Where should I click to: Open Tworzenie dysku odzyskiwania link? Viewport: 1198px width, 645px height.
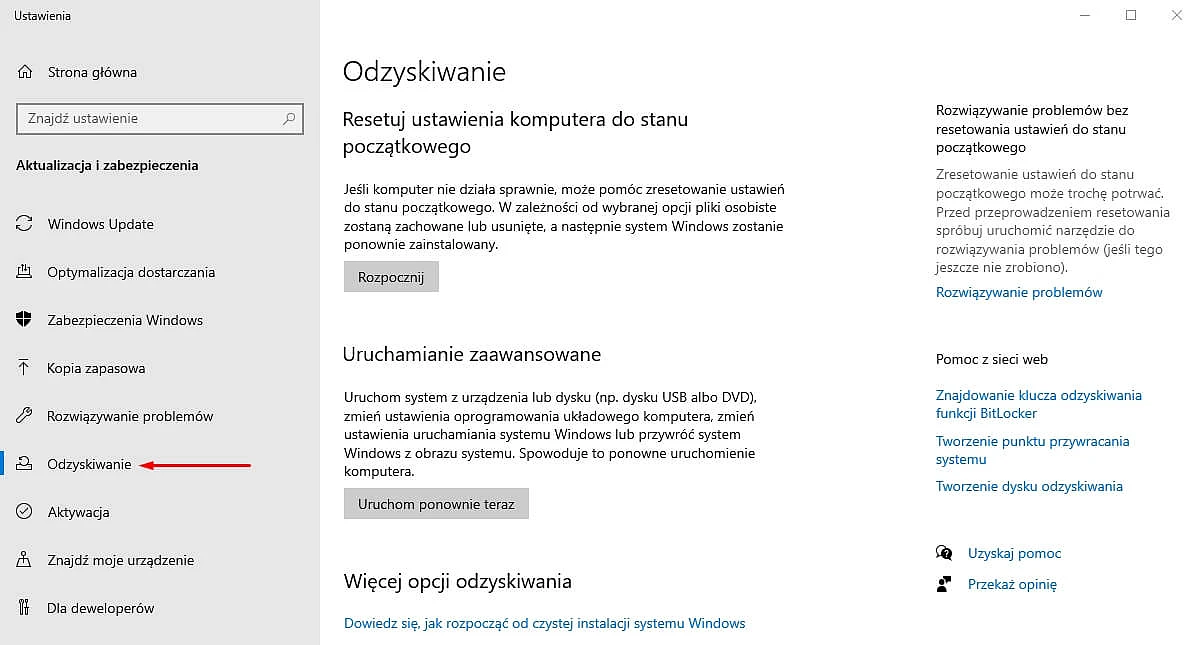pyautogui.click(x=1029, y=486)
